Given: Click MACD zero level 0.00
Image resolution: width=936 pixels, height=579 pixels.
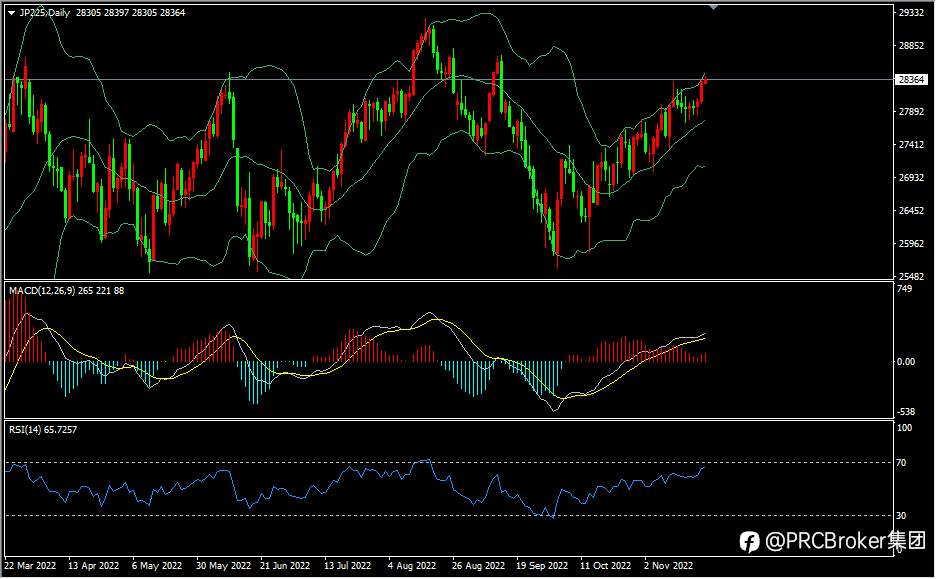Looking at the screenshot, I should [x=906, y=362].
